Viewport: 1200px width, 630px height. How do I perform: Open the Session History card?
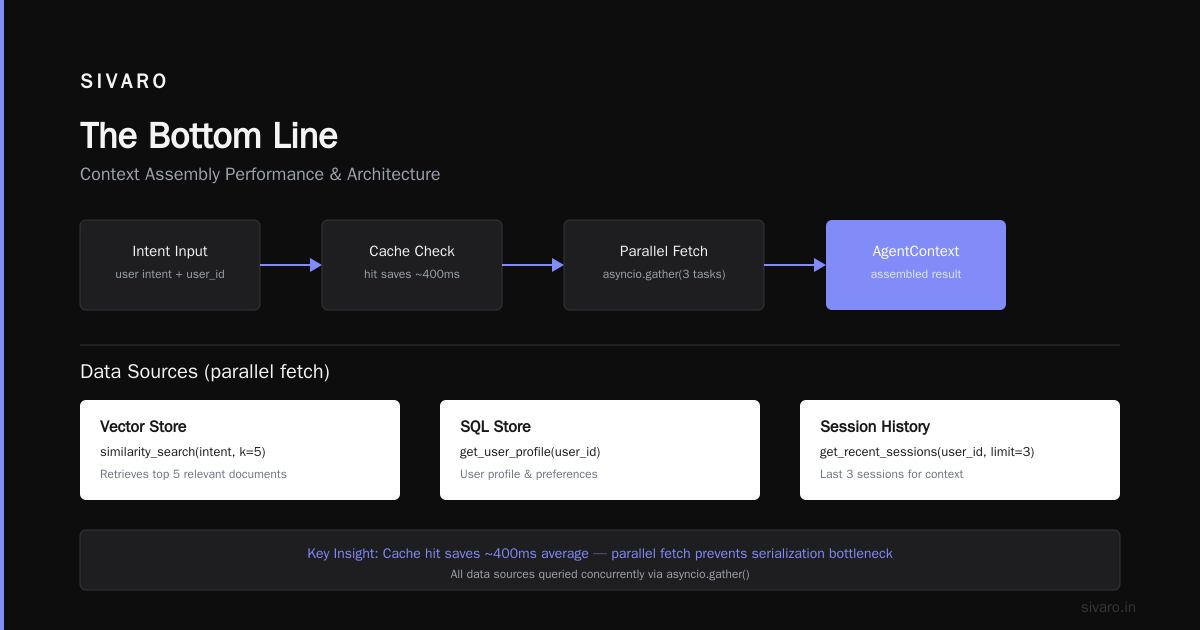click(x=960, y=450)
